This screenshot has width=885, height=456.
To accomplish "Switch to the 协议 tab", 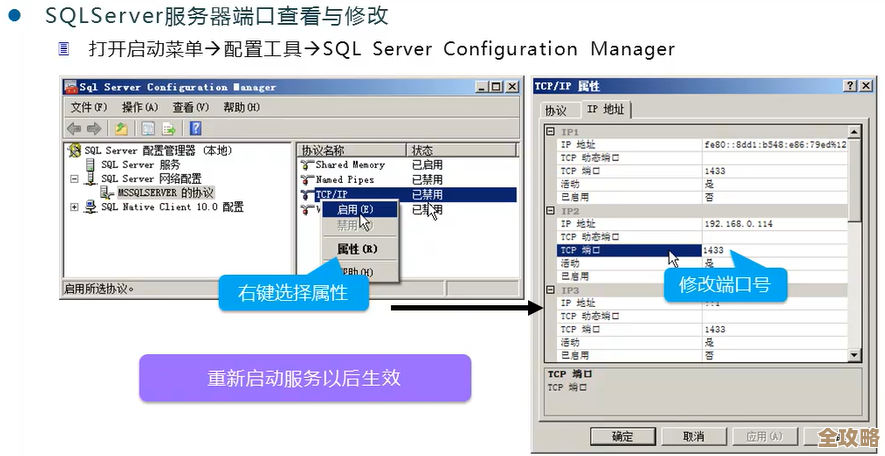I will coord(555,110).
